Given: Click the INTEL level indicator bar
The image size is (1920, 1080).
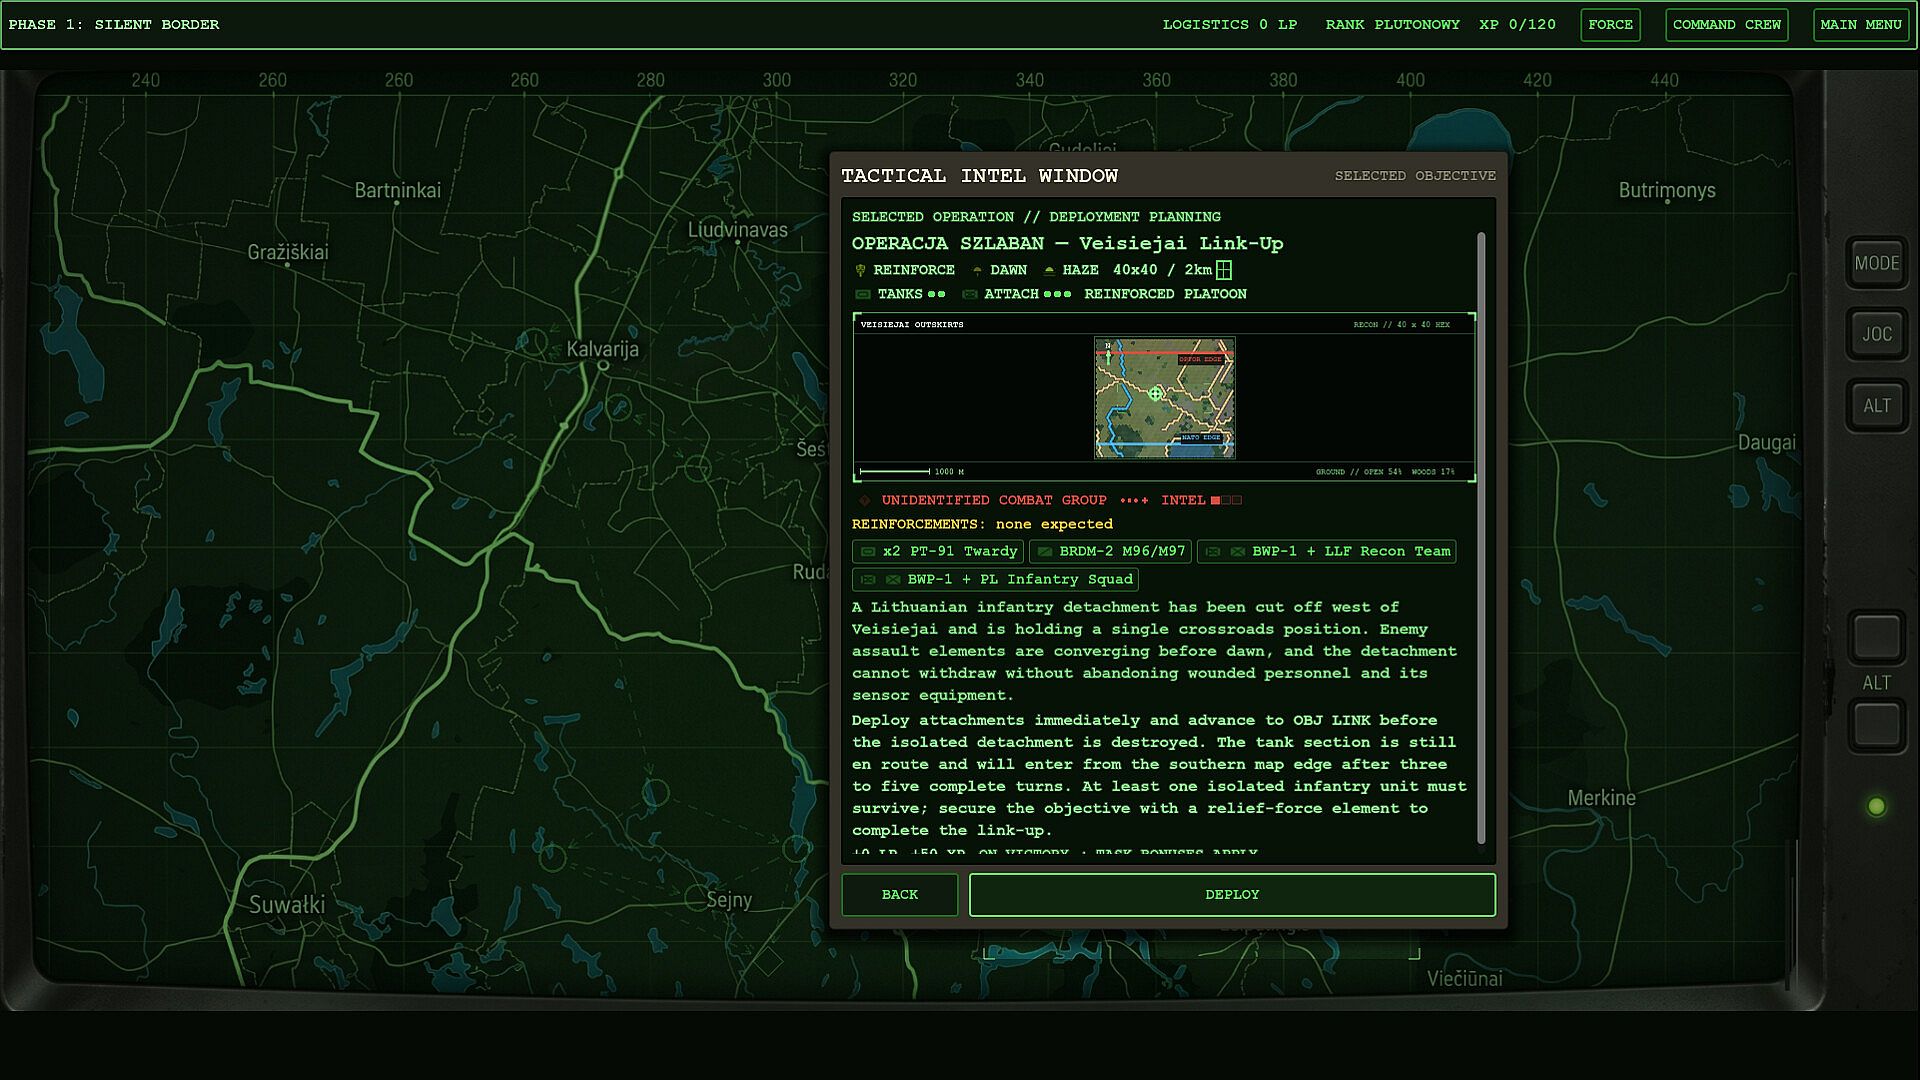Looking at the screenshot, I should tap(1226, 501).
